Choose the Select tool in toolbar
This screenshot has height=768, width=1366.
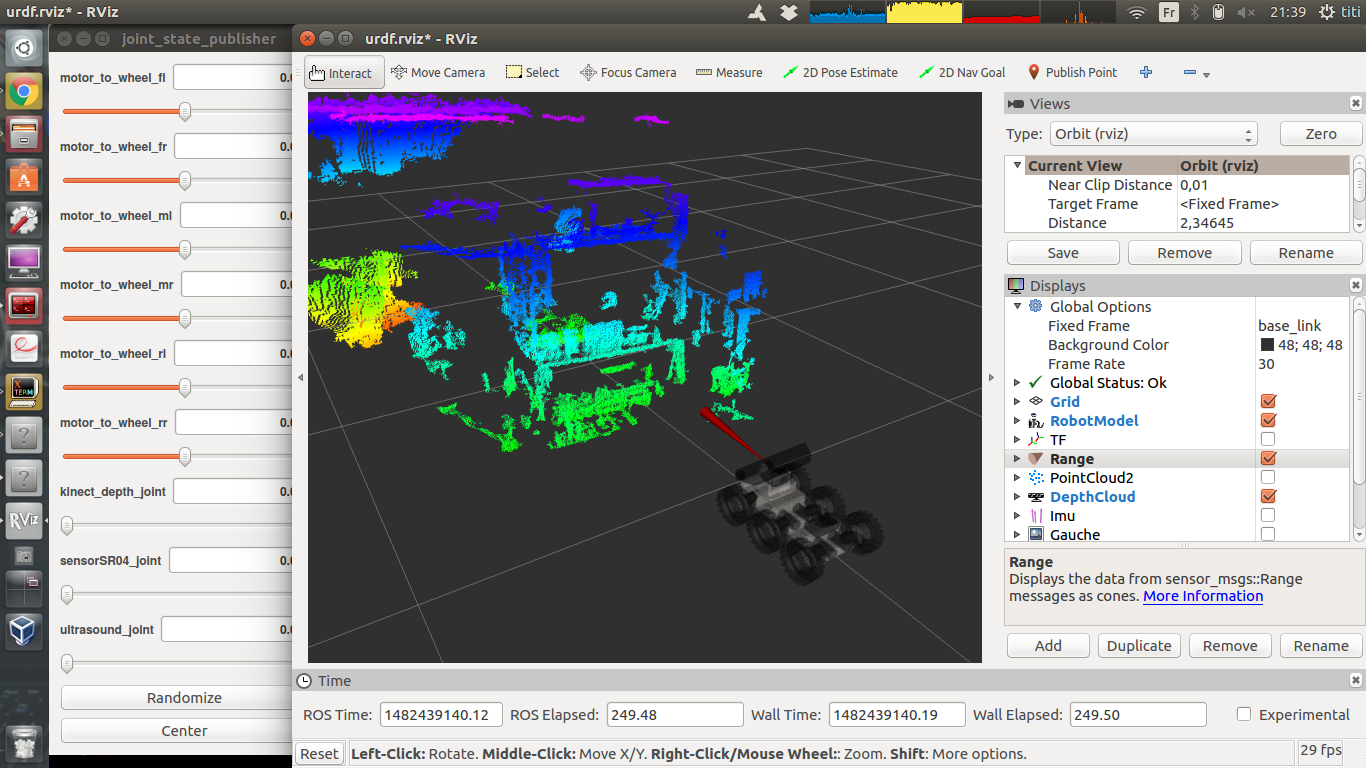pos(532,73)
